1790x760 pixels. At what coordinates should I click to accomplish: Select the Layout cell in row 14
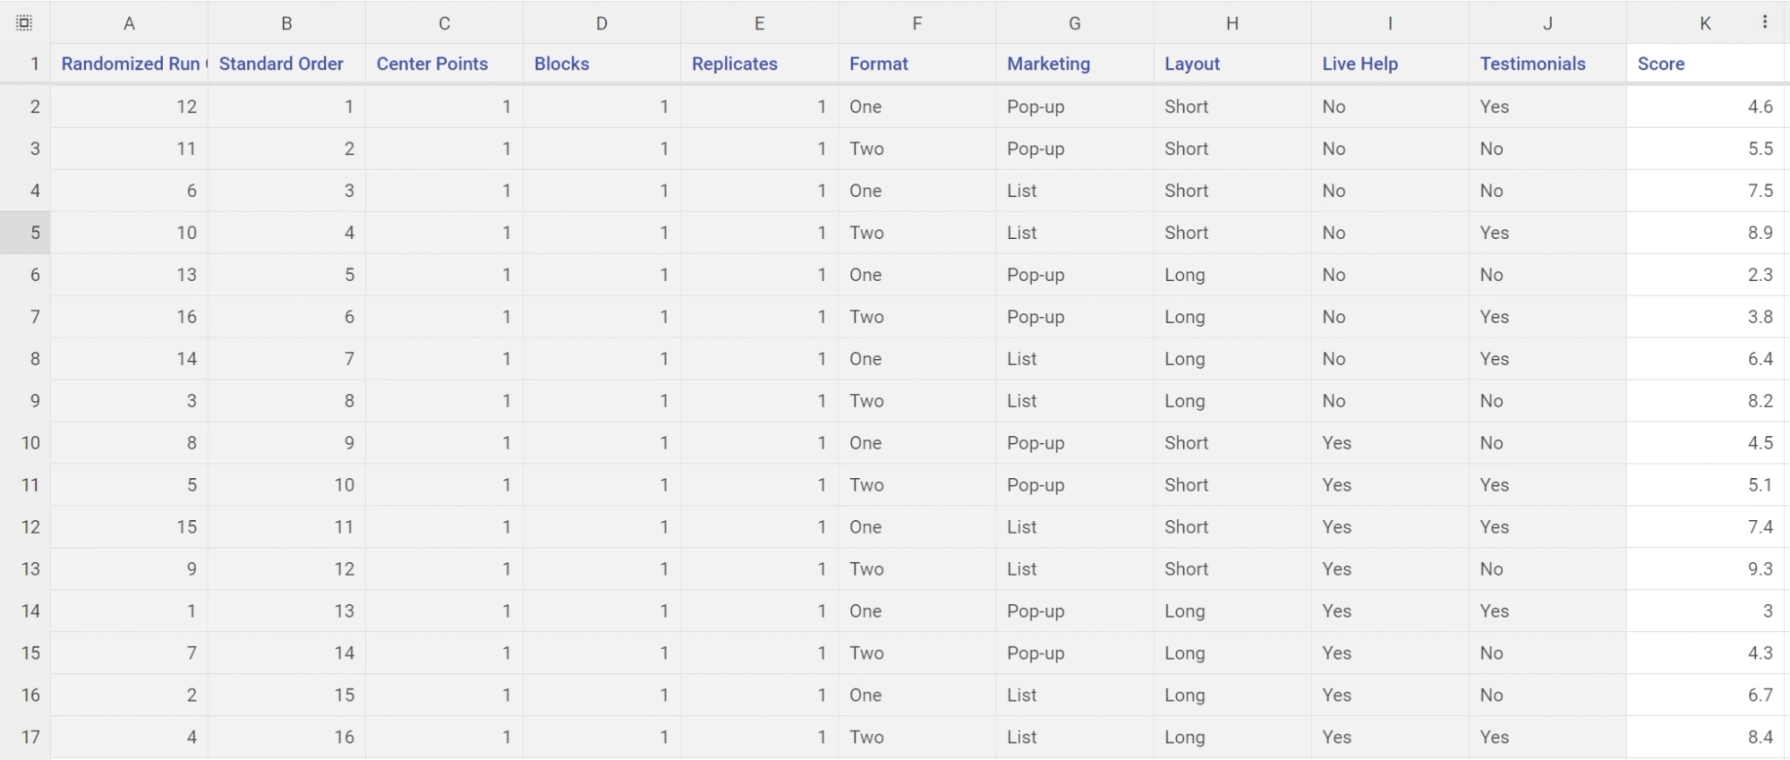click(x=1231, y=611)
